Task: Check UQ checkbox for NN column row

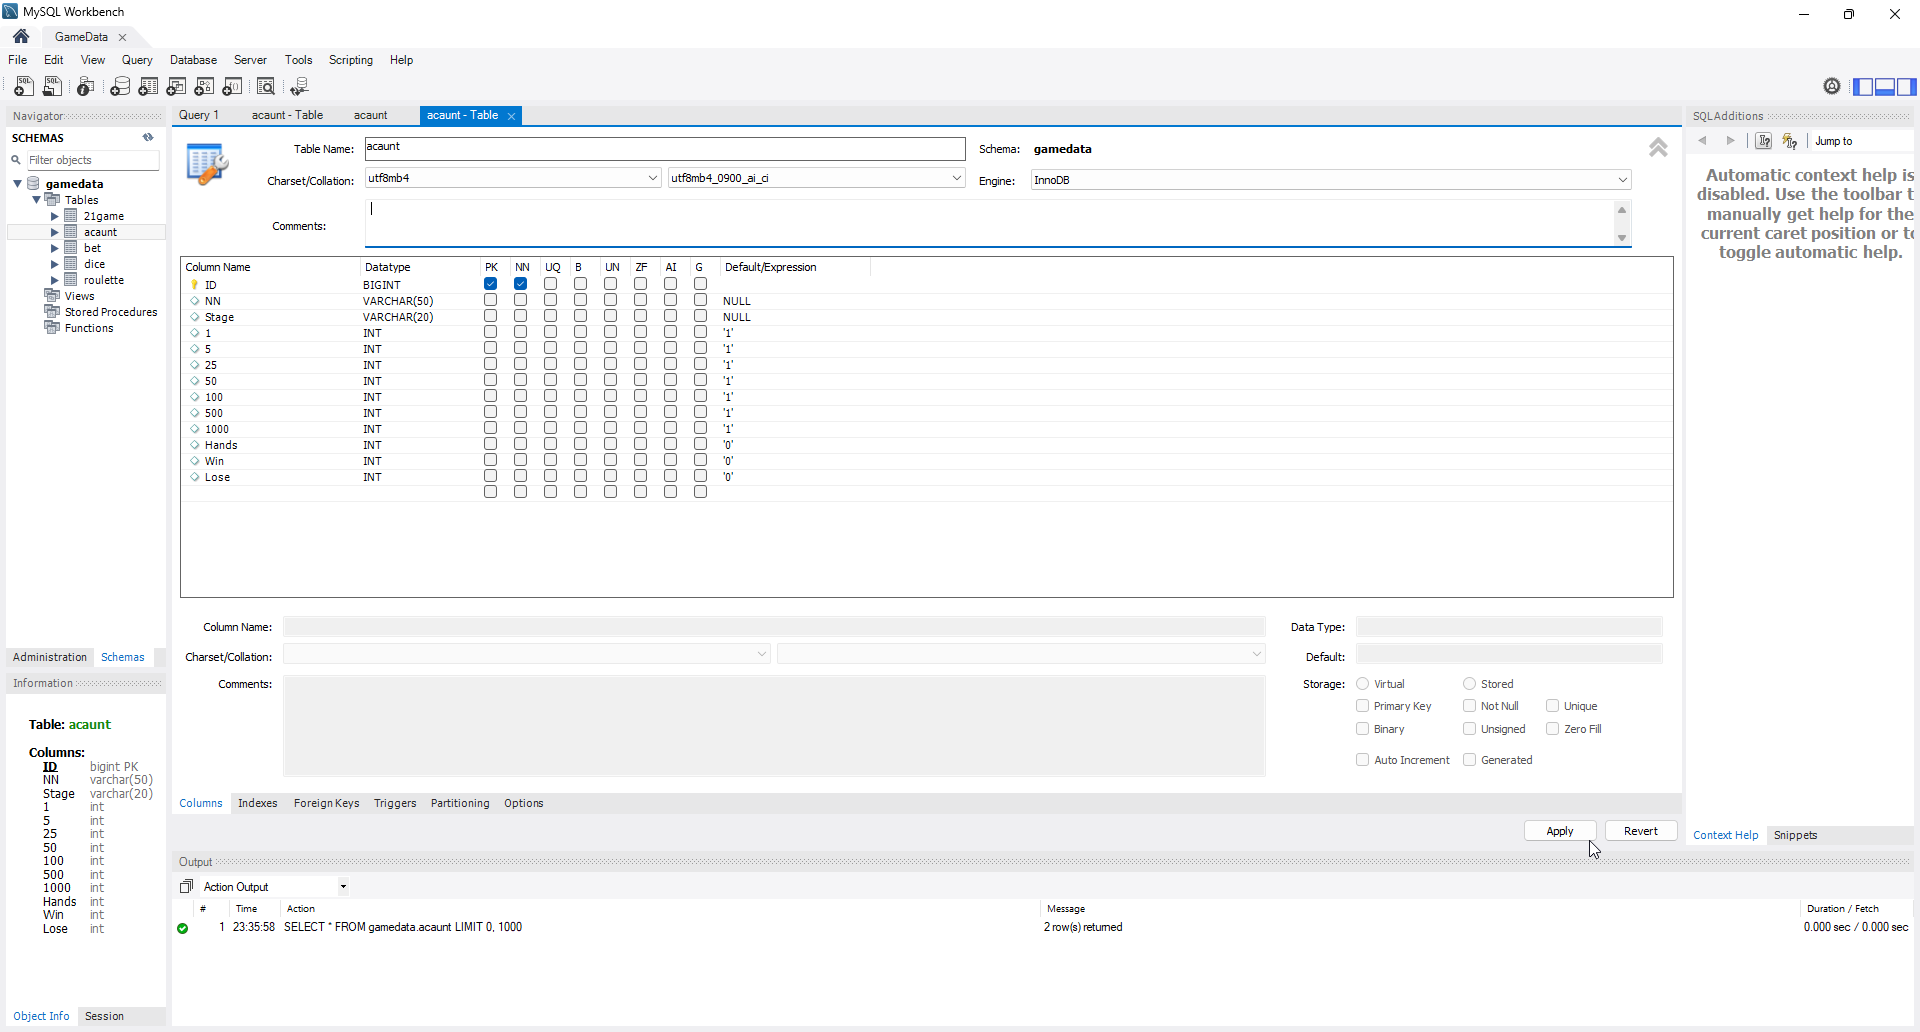Action: [x=550, y=300]
